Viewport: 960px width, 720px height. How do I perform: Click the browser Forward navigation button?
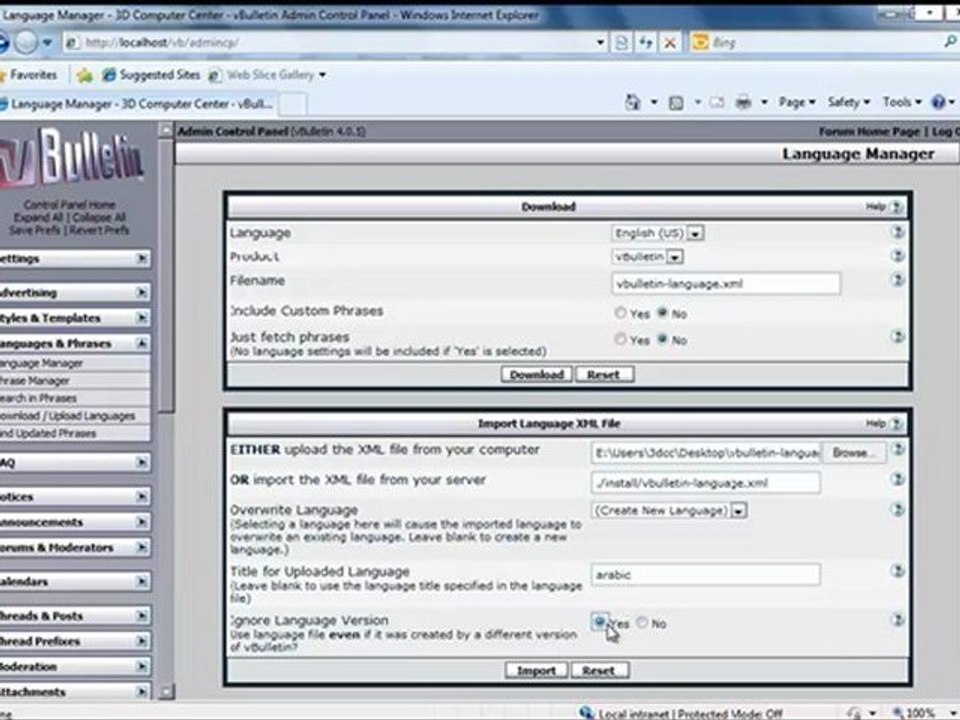point(26,42)
